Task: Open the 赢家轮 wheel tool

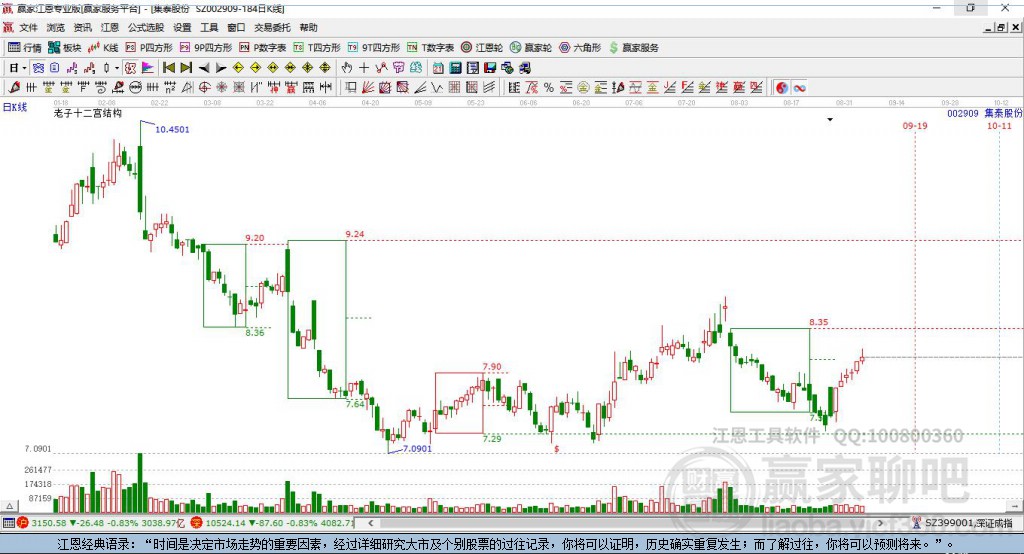Action: click(531, 48)
